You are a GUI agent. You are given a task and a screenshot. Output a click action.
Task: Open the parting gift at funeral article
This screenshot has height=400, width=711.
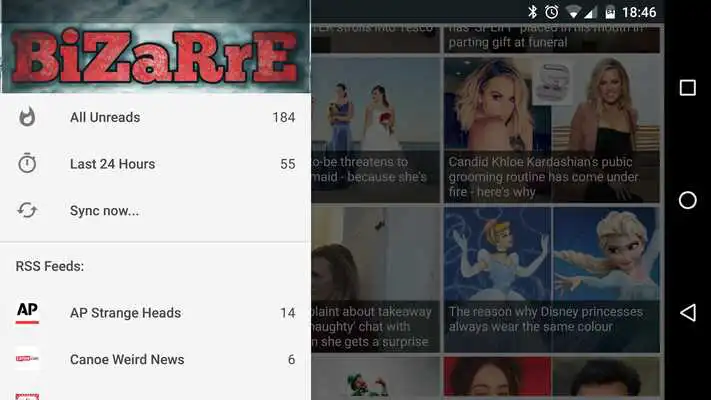[551, 38]
